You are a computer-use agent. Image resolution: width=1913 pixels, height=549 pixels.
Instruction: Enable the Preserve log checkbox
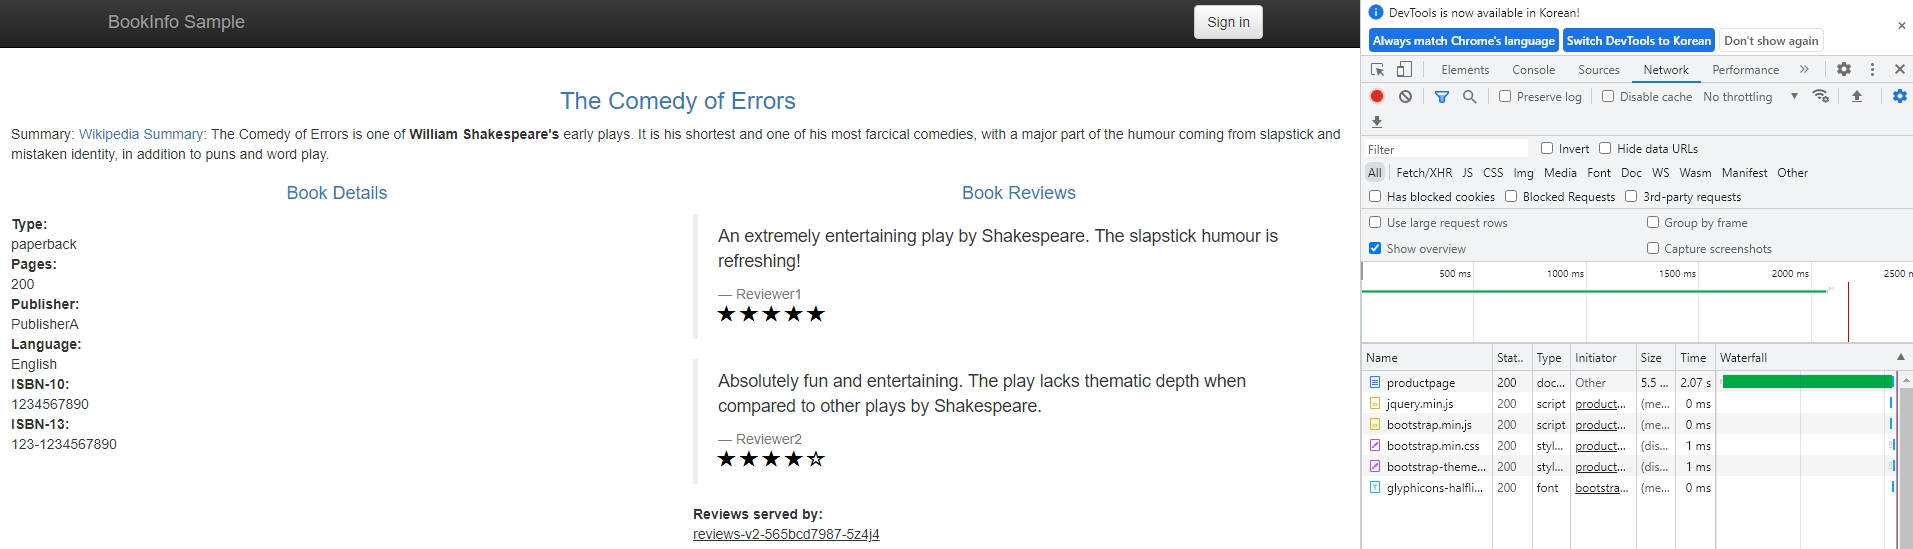(x=1505, y=97)
